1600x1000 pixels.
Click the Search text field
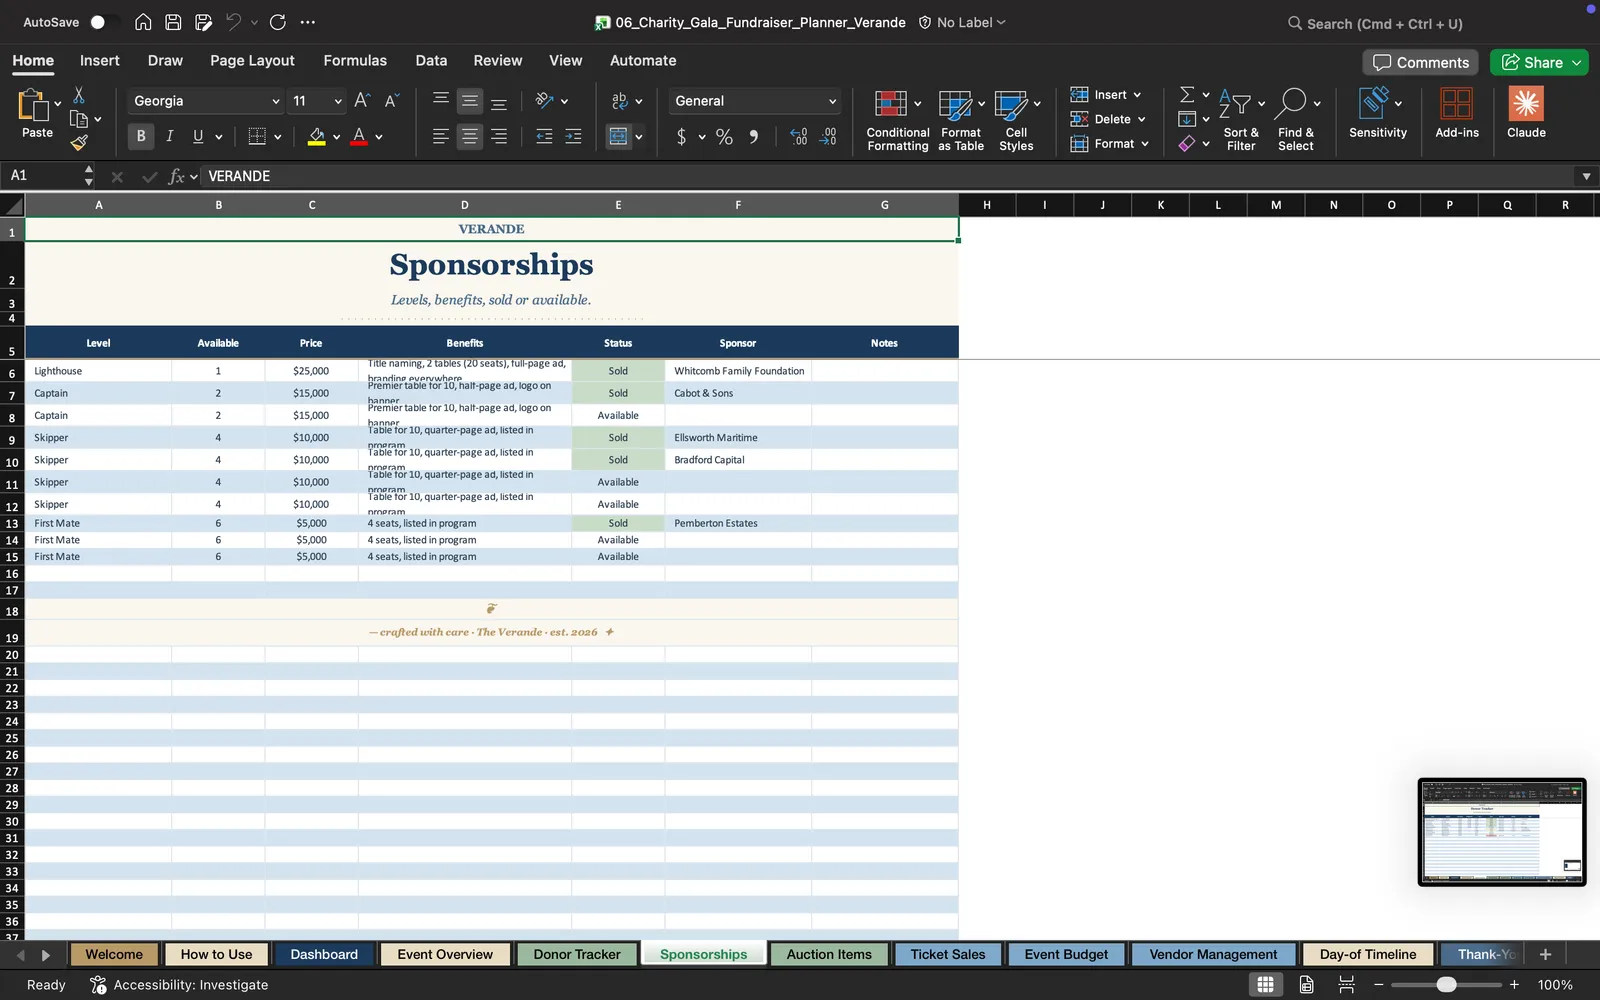click(x=1385, y=23)
